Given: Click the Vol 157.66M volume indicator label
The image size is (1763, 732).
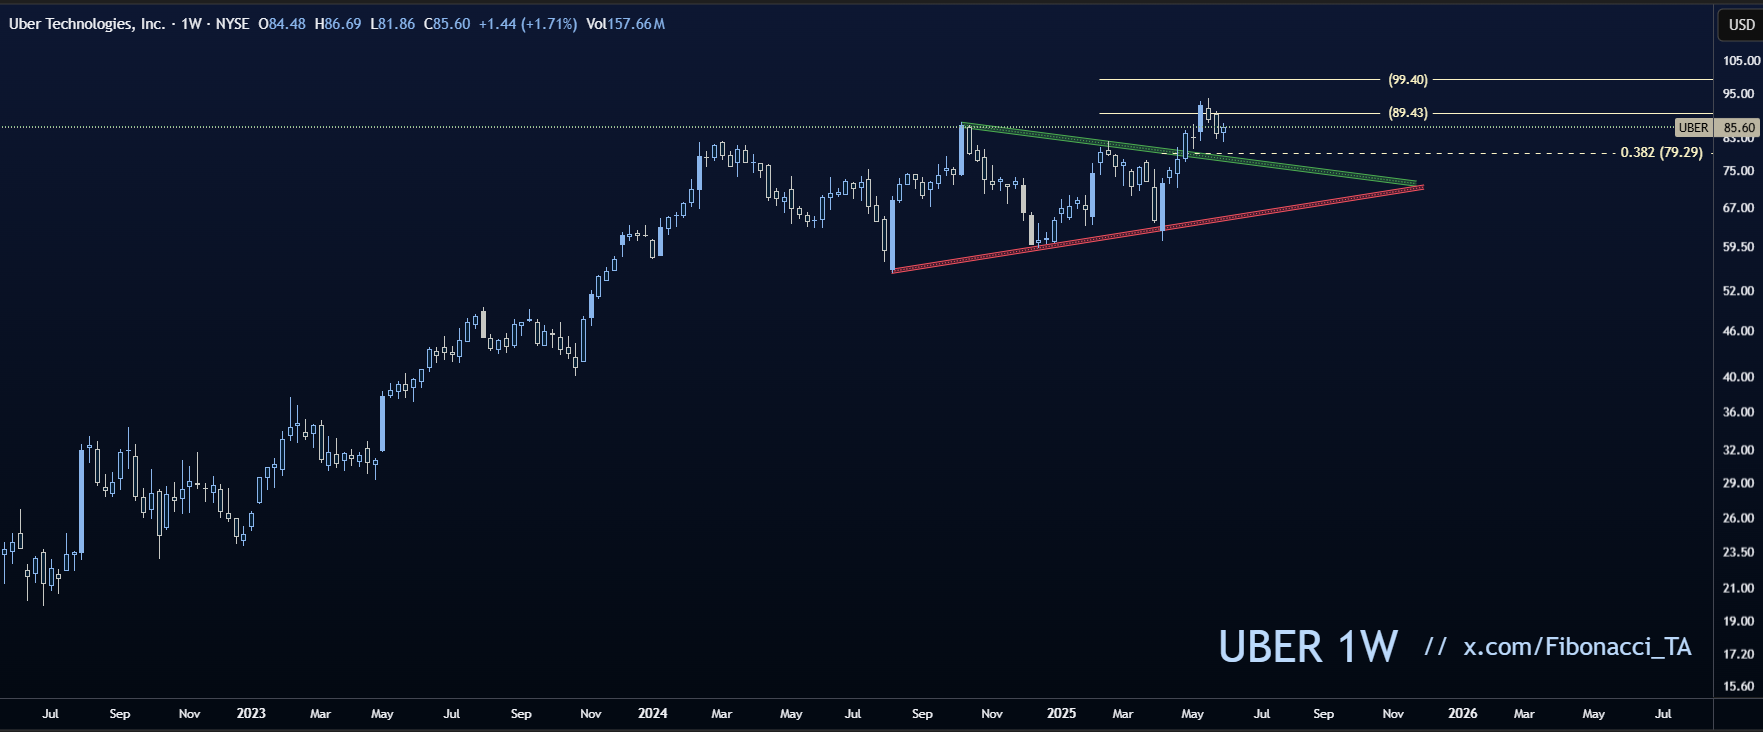Looking at the screenshot, I should tap(625, 24).
